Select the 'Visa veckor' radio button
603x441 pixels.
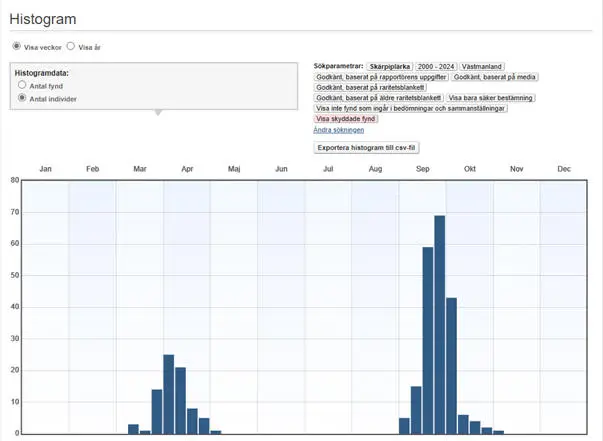coord(16,46)
